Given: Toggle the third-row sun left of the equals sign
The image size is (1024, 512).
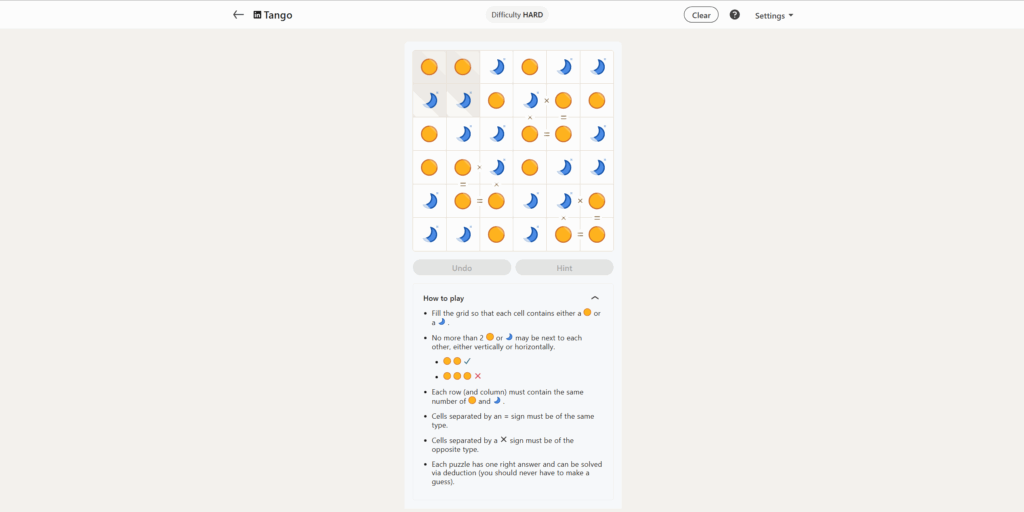Looking at the screenshot, I should click(x=530, y=134).
